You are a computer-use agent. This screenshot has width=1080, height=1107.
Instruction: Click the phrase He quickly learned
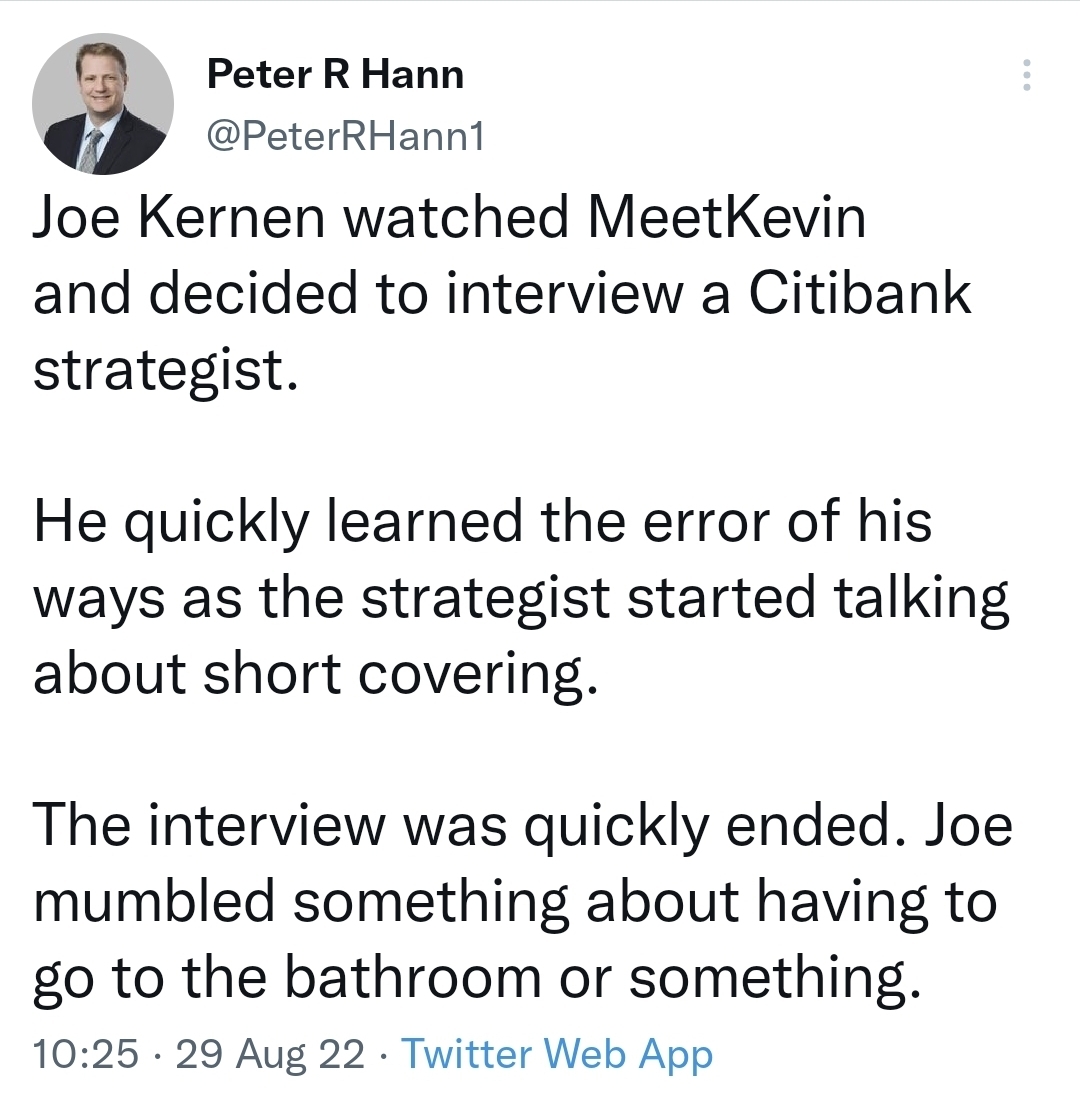(278, 522)
